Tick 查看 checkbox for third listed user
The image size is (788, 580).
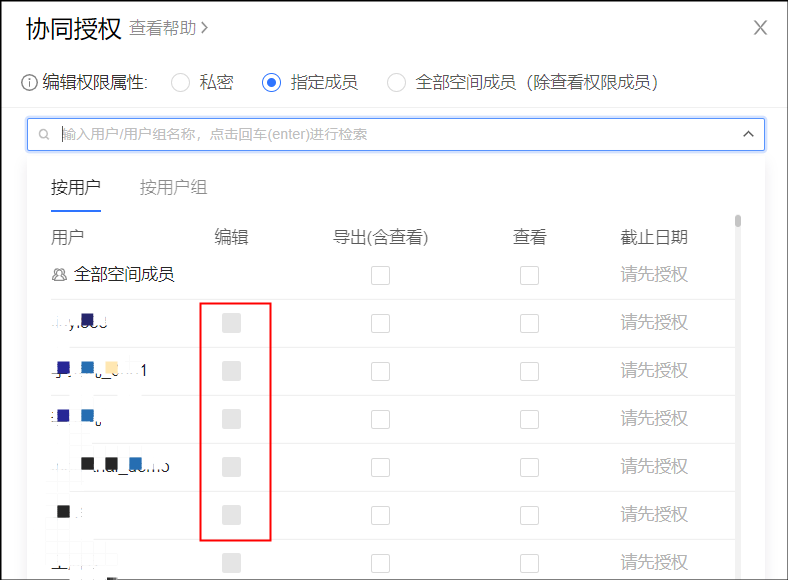pos(529,419)
